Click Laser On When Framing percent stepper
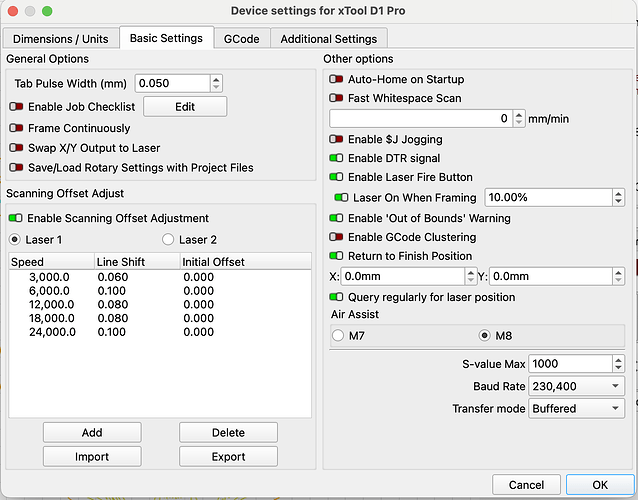Viewport: 638px width, 500px height. coord(618,197)
